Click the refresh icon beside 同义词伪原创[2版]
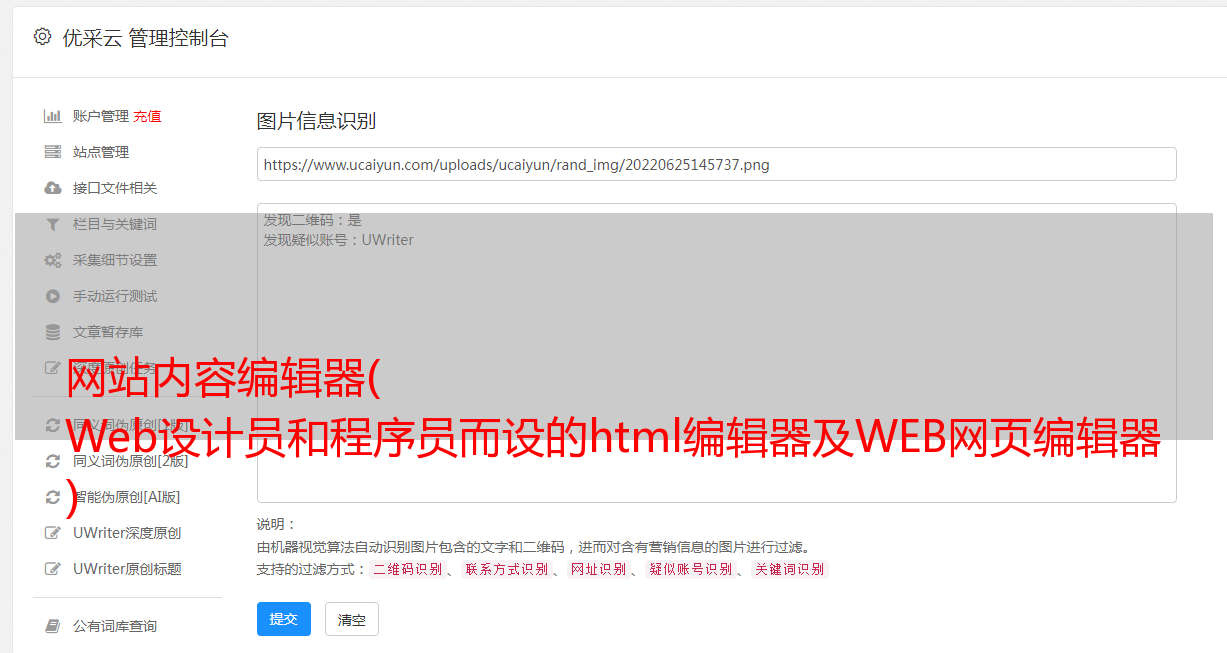Viewport: 1227px width, 653px height. click(x=53, y=461)
